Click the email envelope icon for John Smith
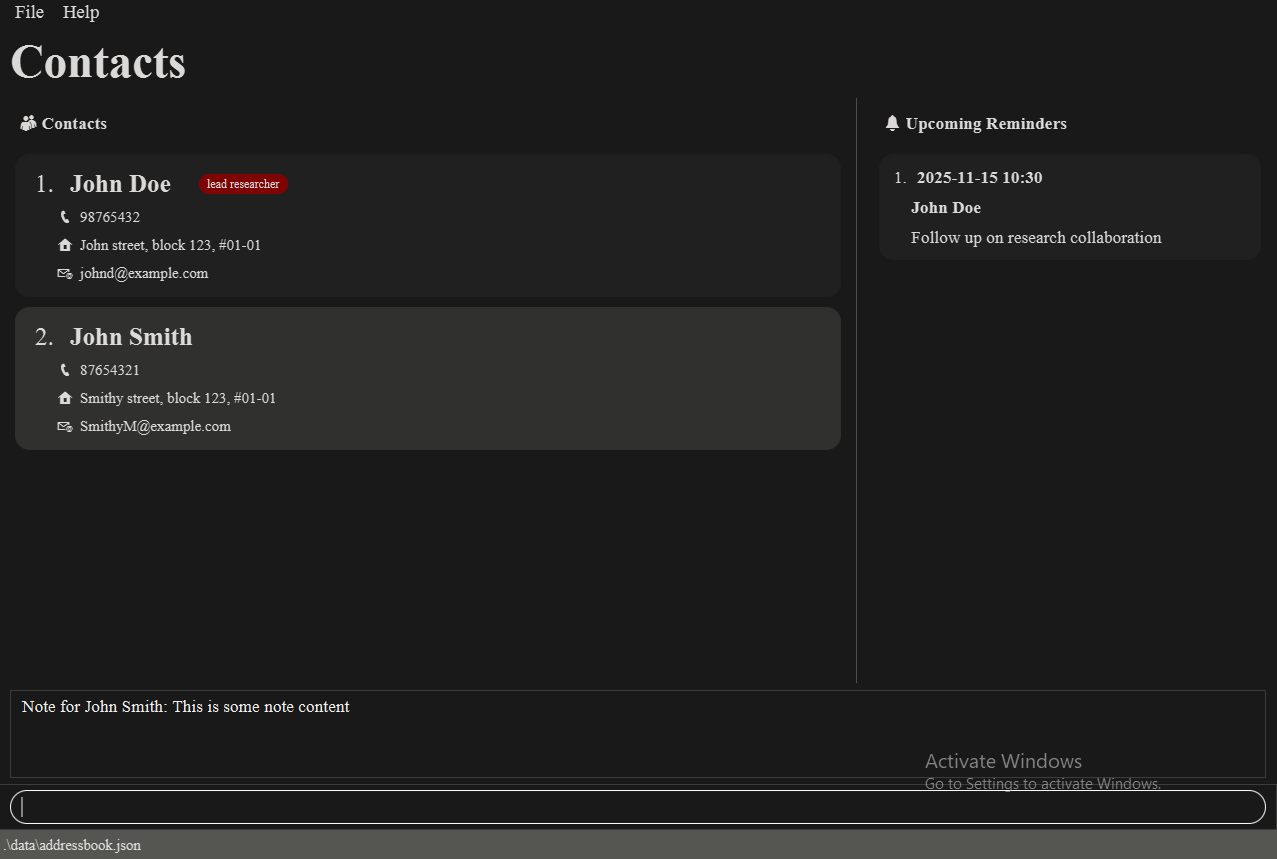Viewport: 1277px width, 859px height. tap(65, 426)
